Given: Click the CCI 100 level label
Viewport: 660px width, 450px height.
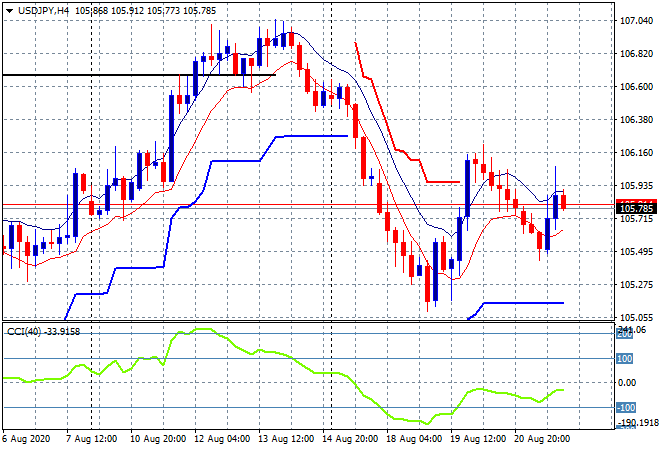Looking at the screenshot, I should pos(625,359).
